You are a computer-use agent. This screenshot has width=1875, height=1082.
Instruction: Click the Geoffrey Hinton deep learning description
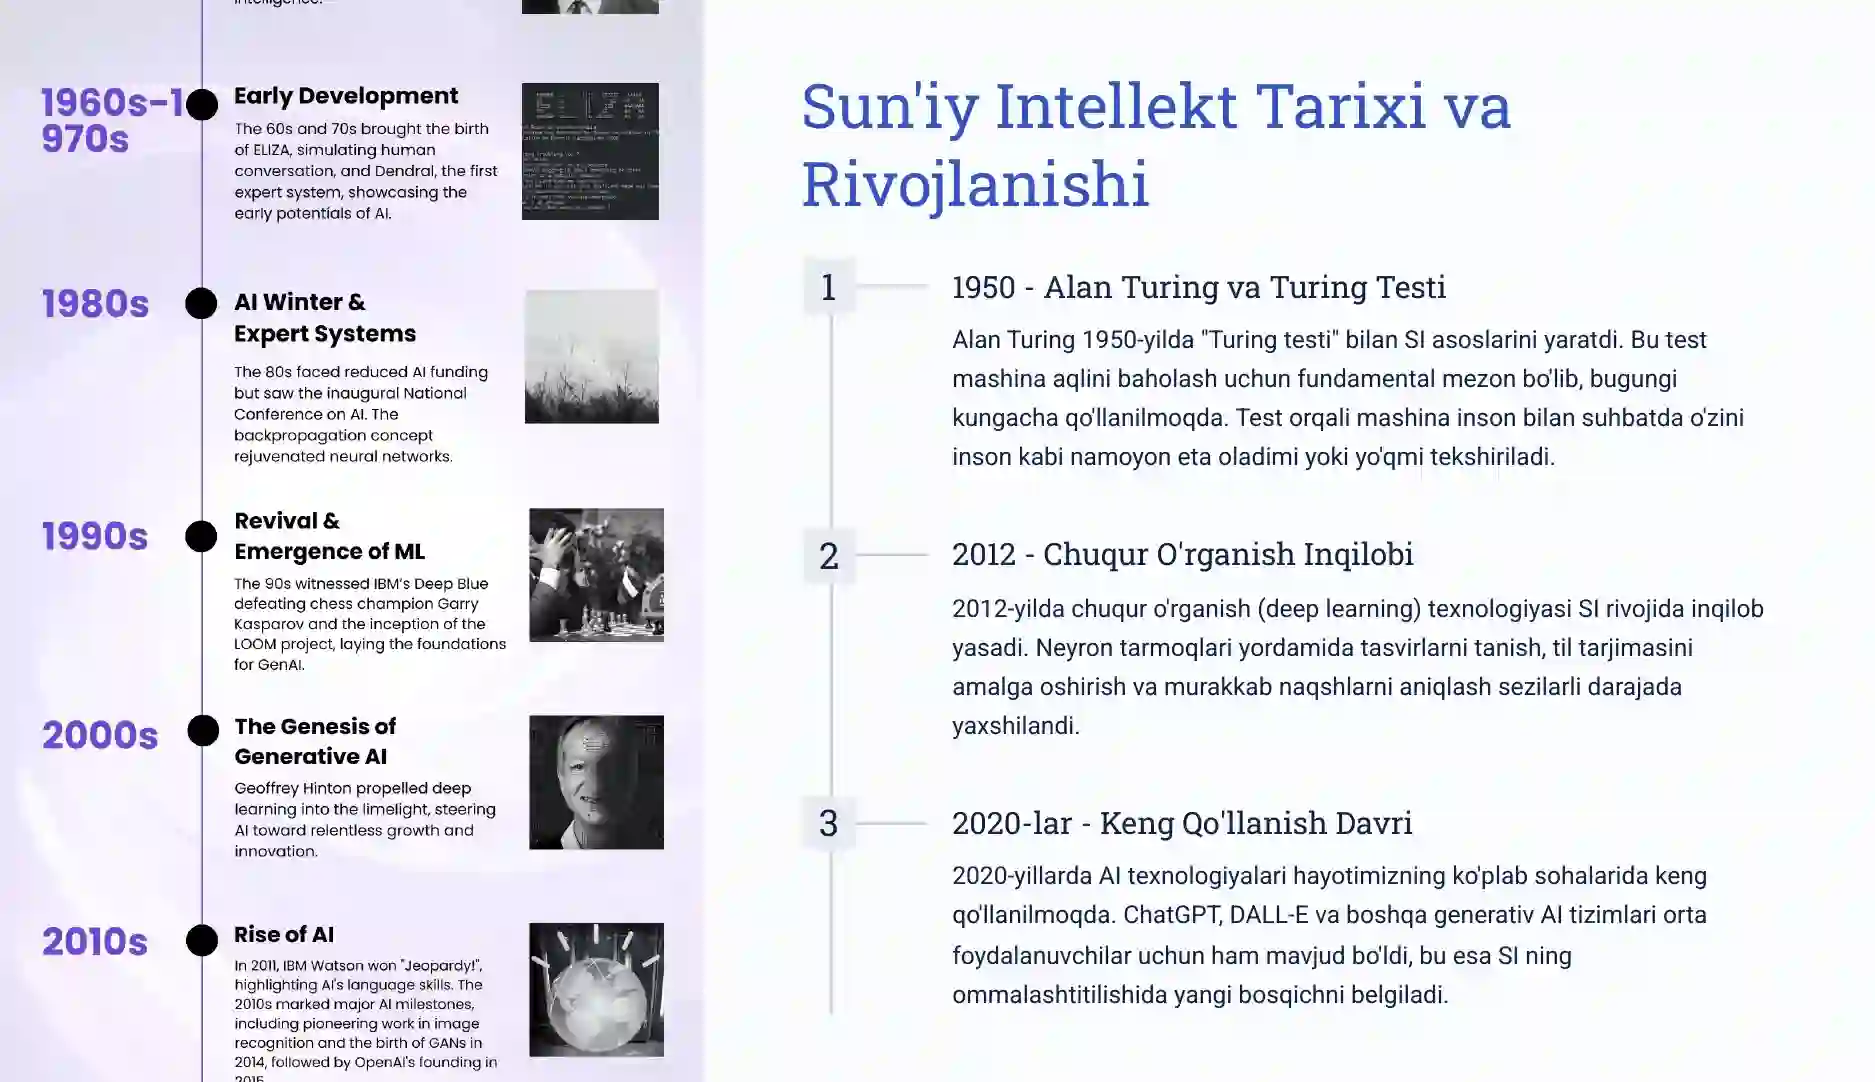[365, 820]
